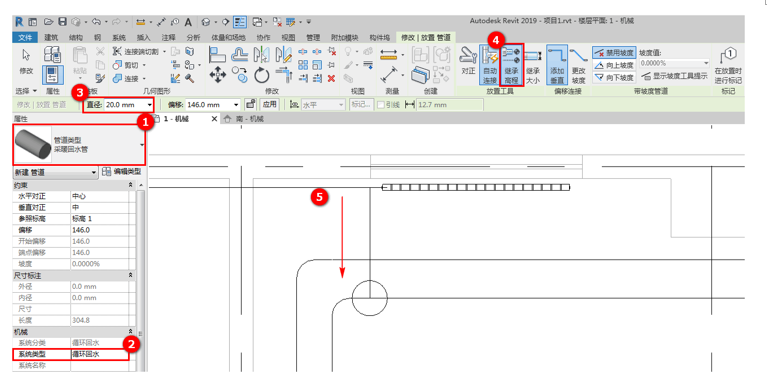Expand the 管道类型 type selector dropdown
This screenshot has height=389, width=767.
click(x=142, y=145)
